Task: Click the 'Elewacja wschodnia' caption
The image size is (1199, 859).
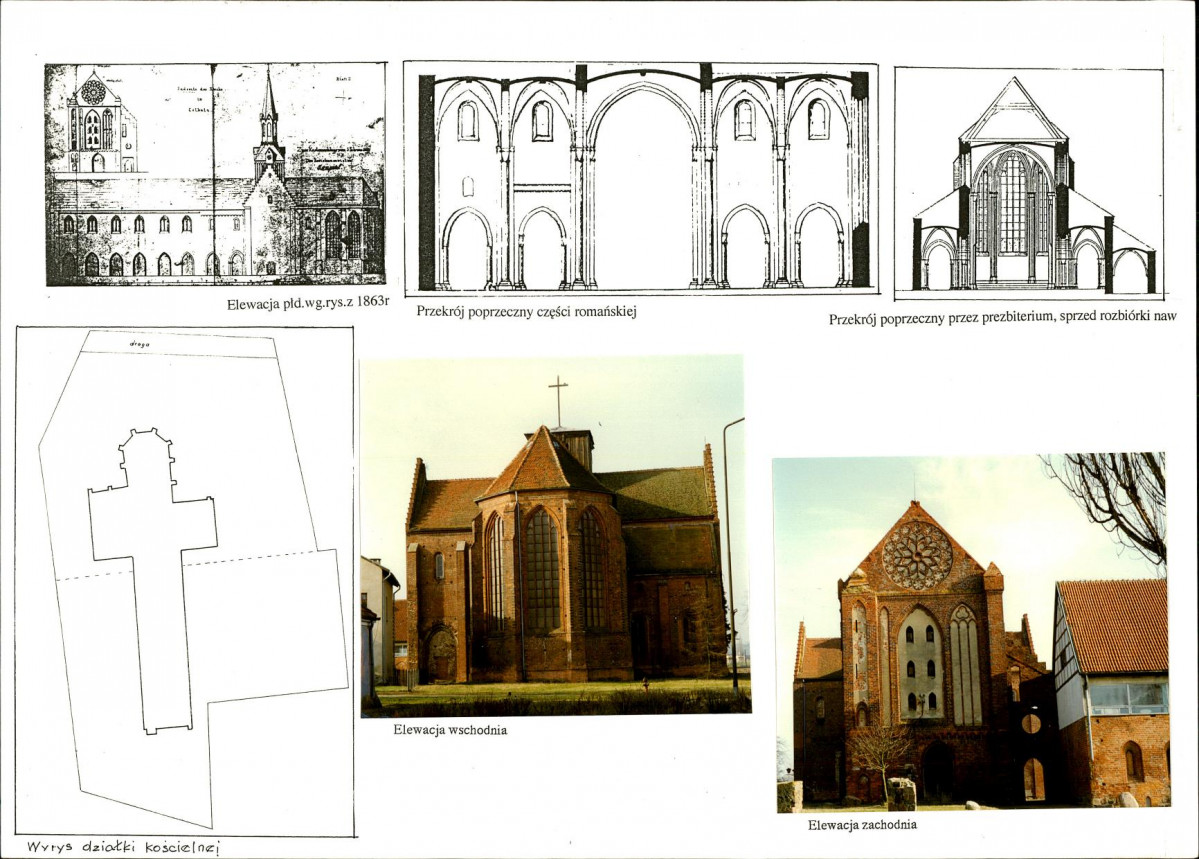Action: tap(450, 729)
